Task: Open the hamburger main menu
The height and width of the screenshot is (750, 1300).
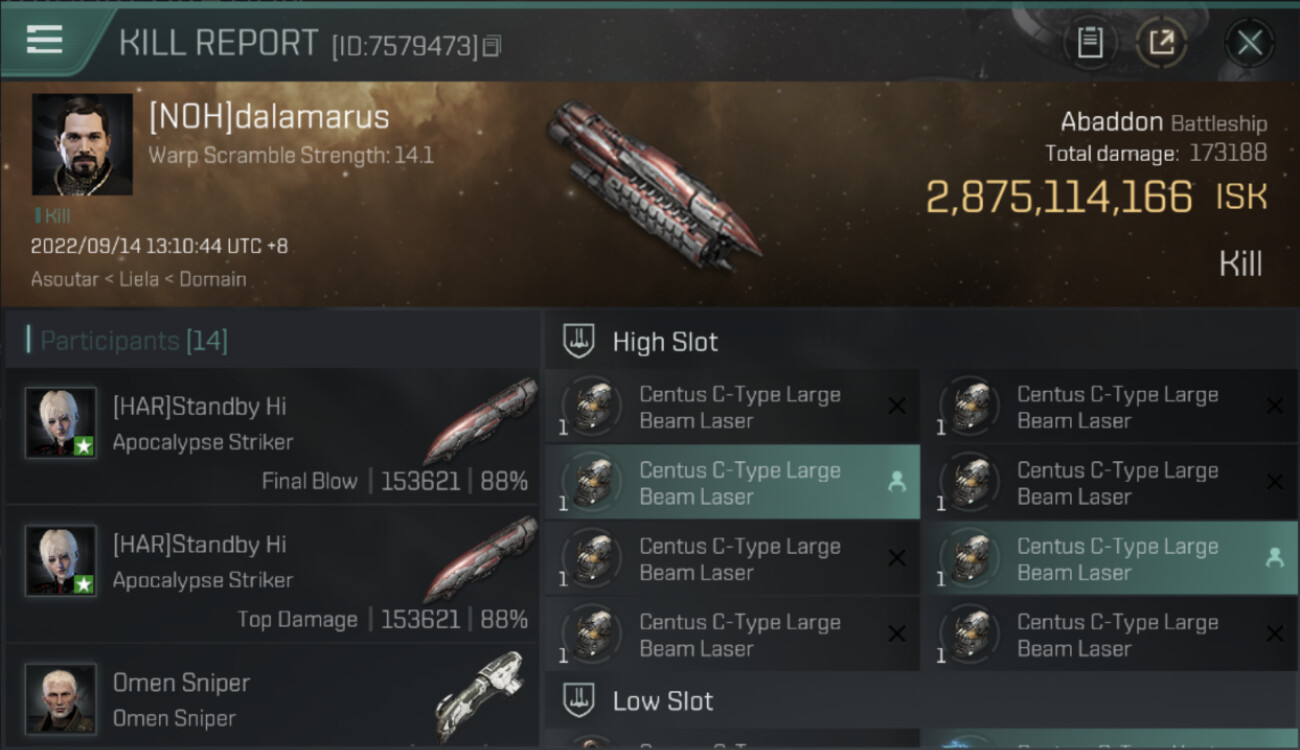Action: [45, 40]
